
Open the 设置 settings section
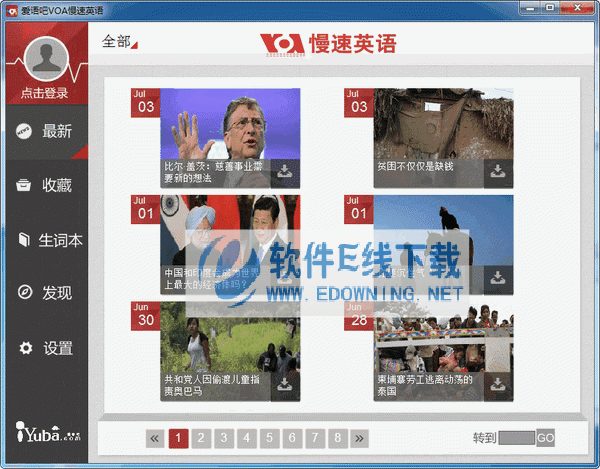pyautogui.click(x=44, y=348)
